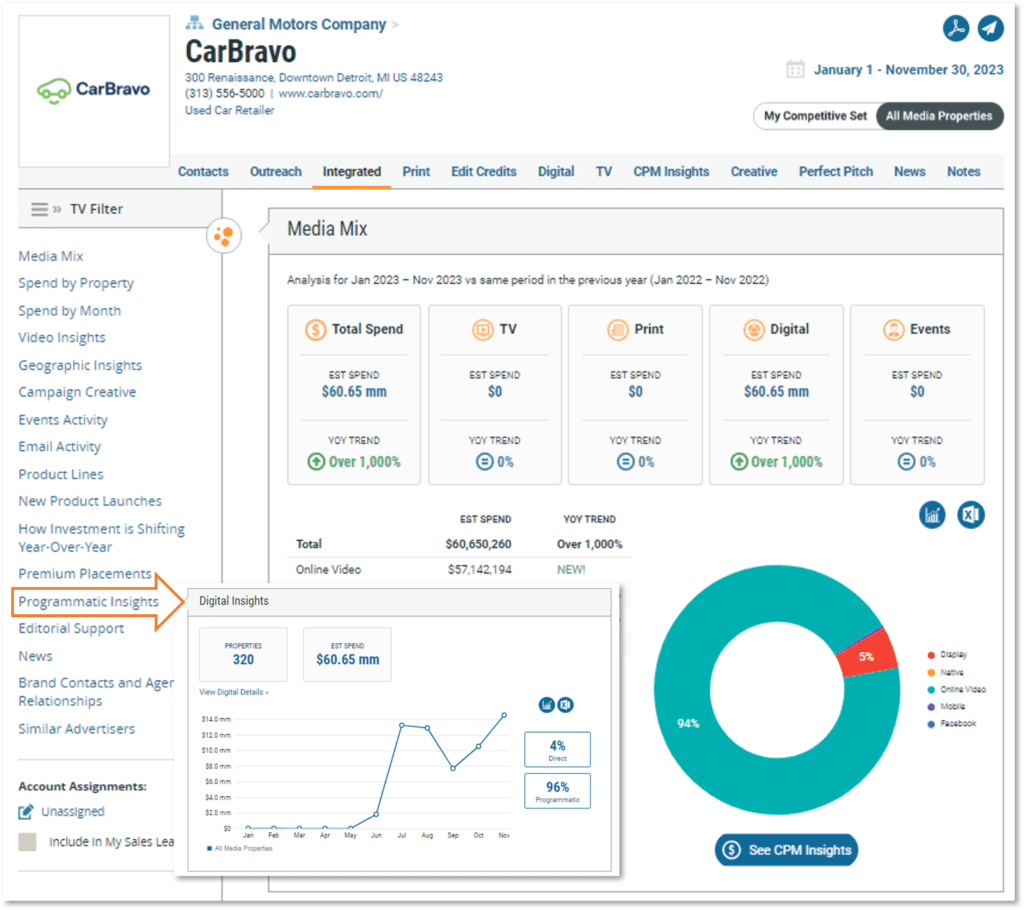Viewport: 1024px width, 910px height.
Task: Open Events Activity in the sidebar
Action: point(63,420)
